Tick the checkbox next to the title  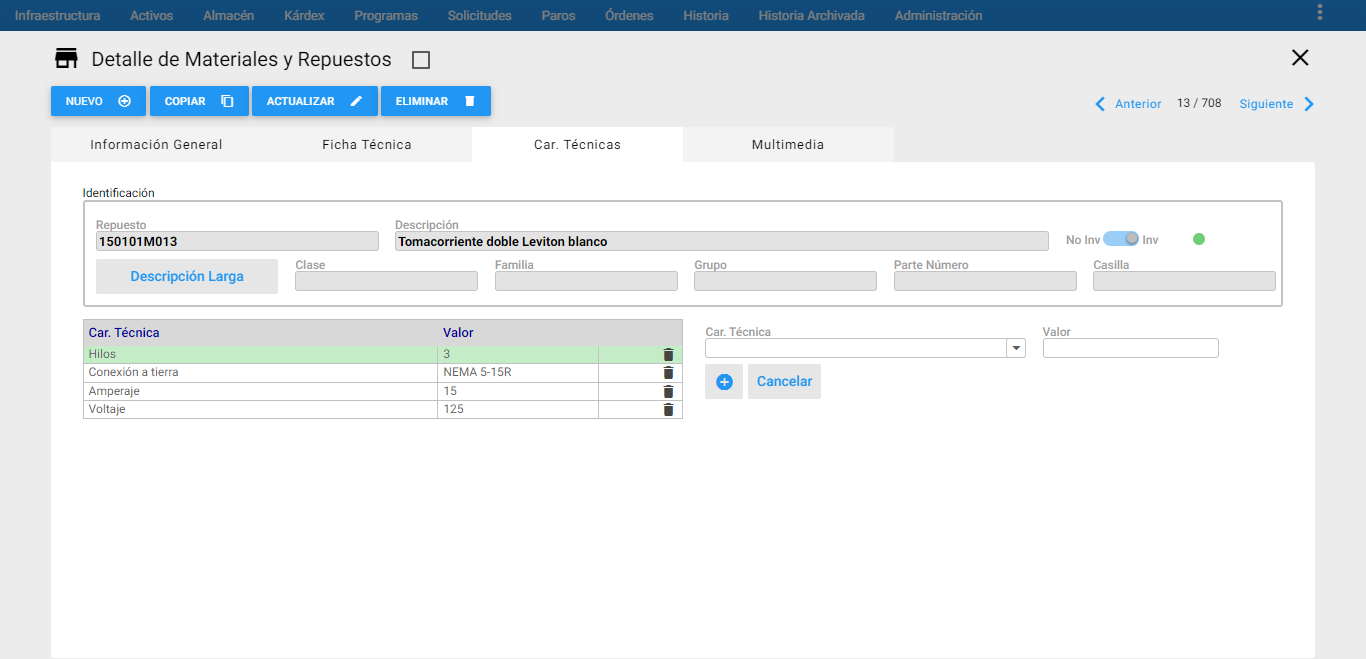point(421,60)
